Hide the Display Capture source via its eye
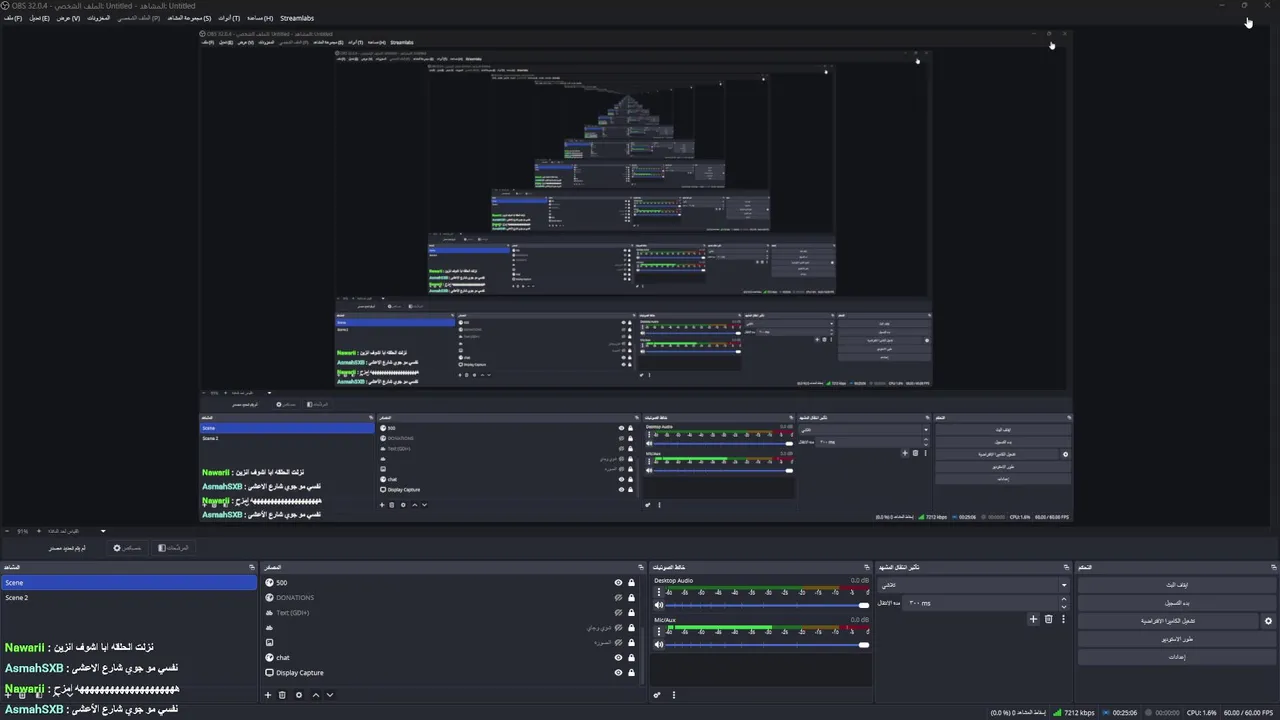Screen dimensions: 1280x720 click(x=618, y=673)
